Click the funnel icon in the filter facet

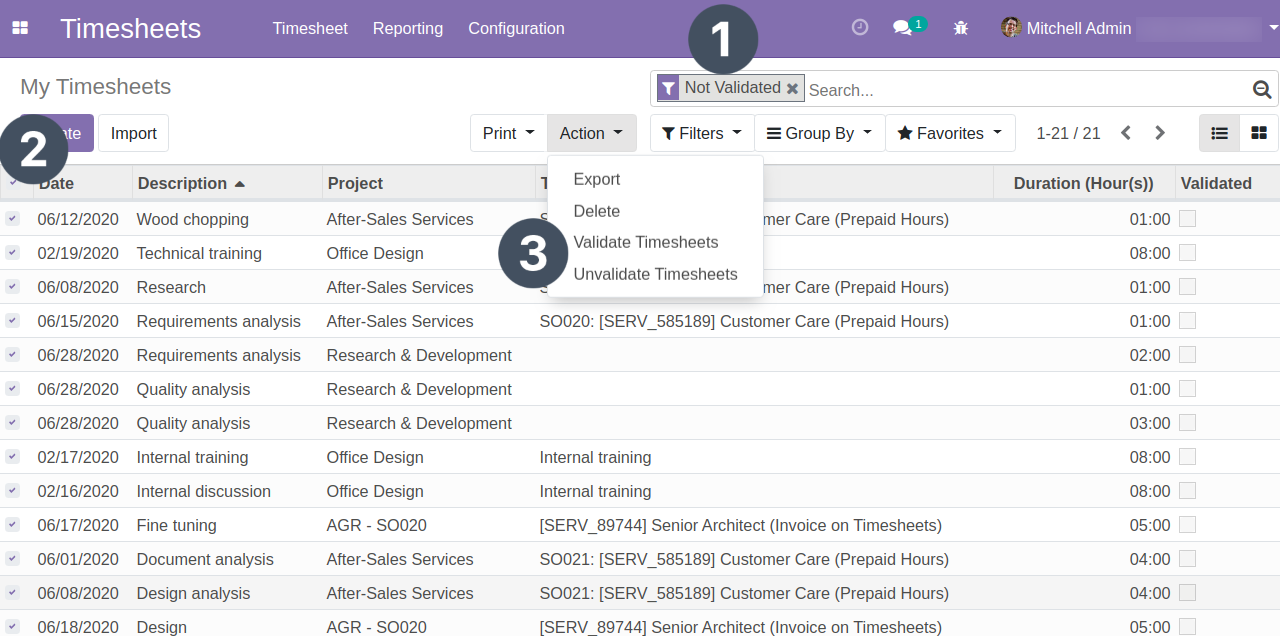point(669,88)
